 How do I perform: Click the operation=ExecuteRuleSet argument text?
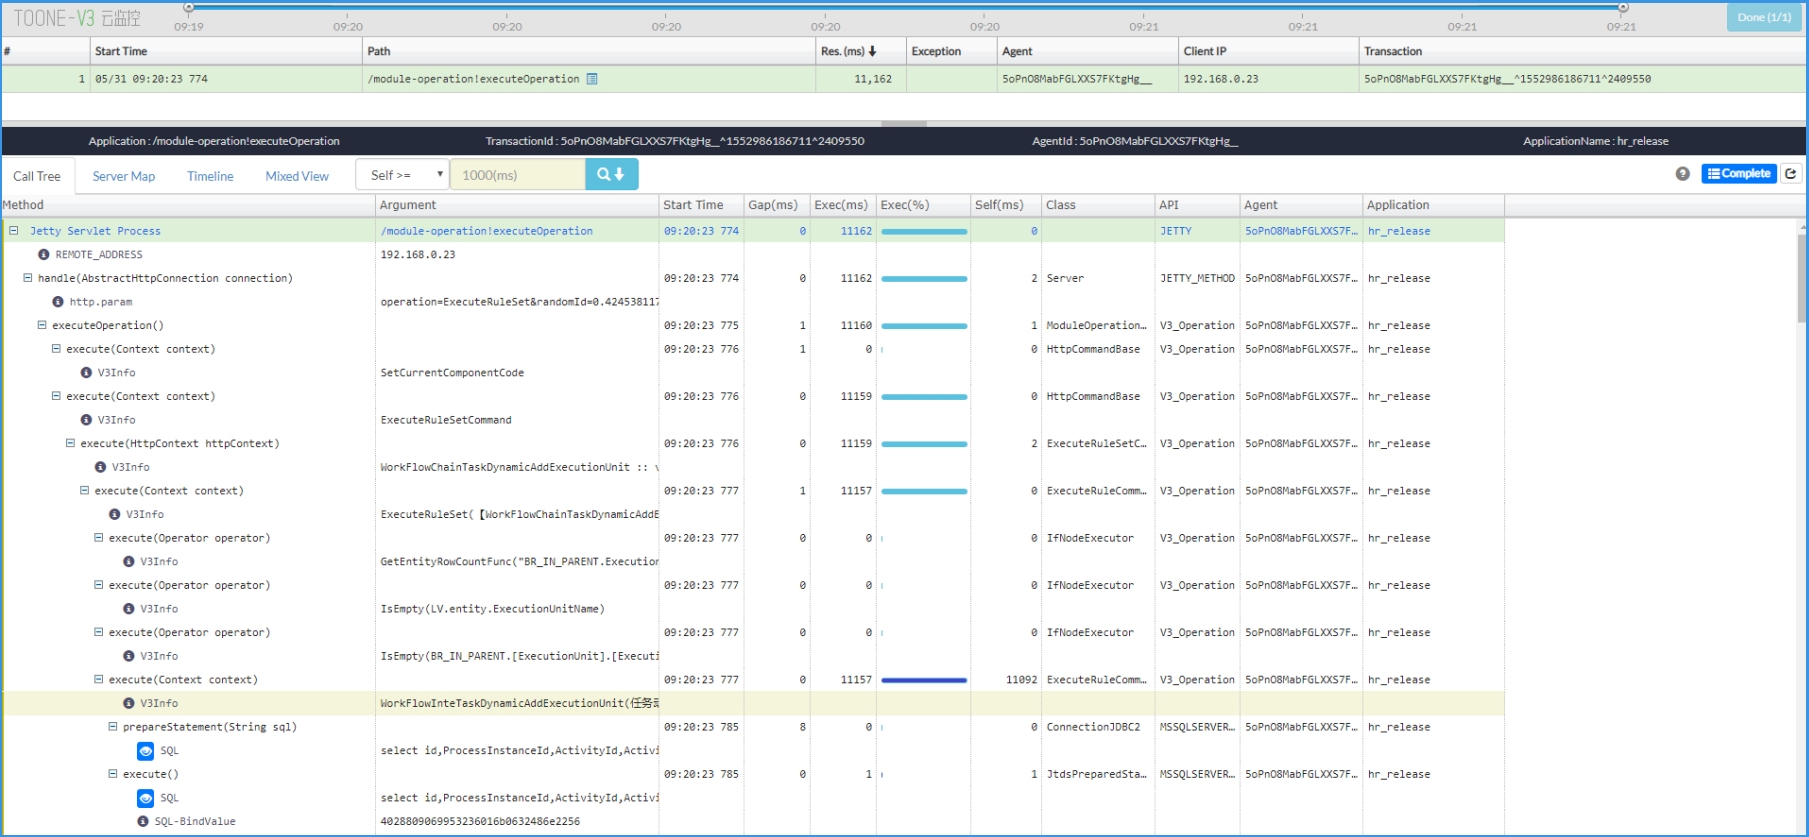[x=519, y=302]
